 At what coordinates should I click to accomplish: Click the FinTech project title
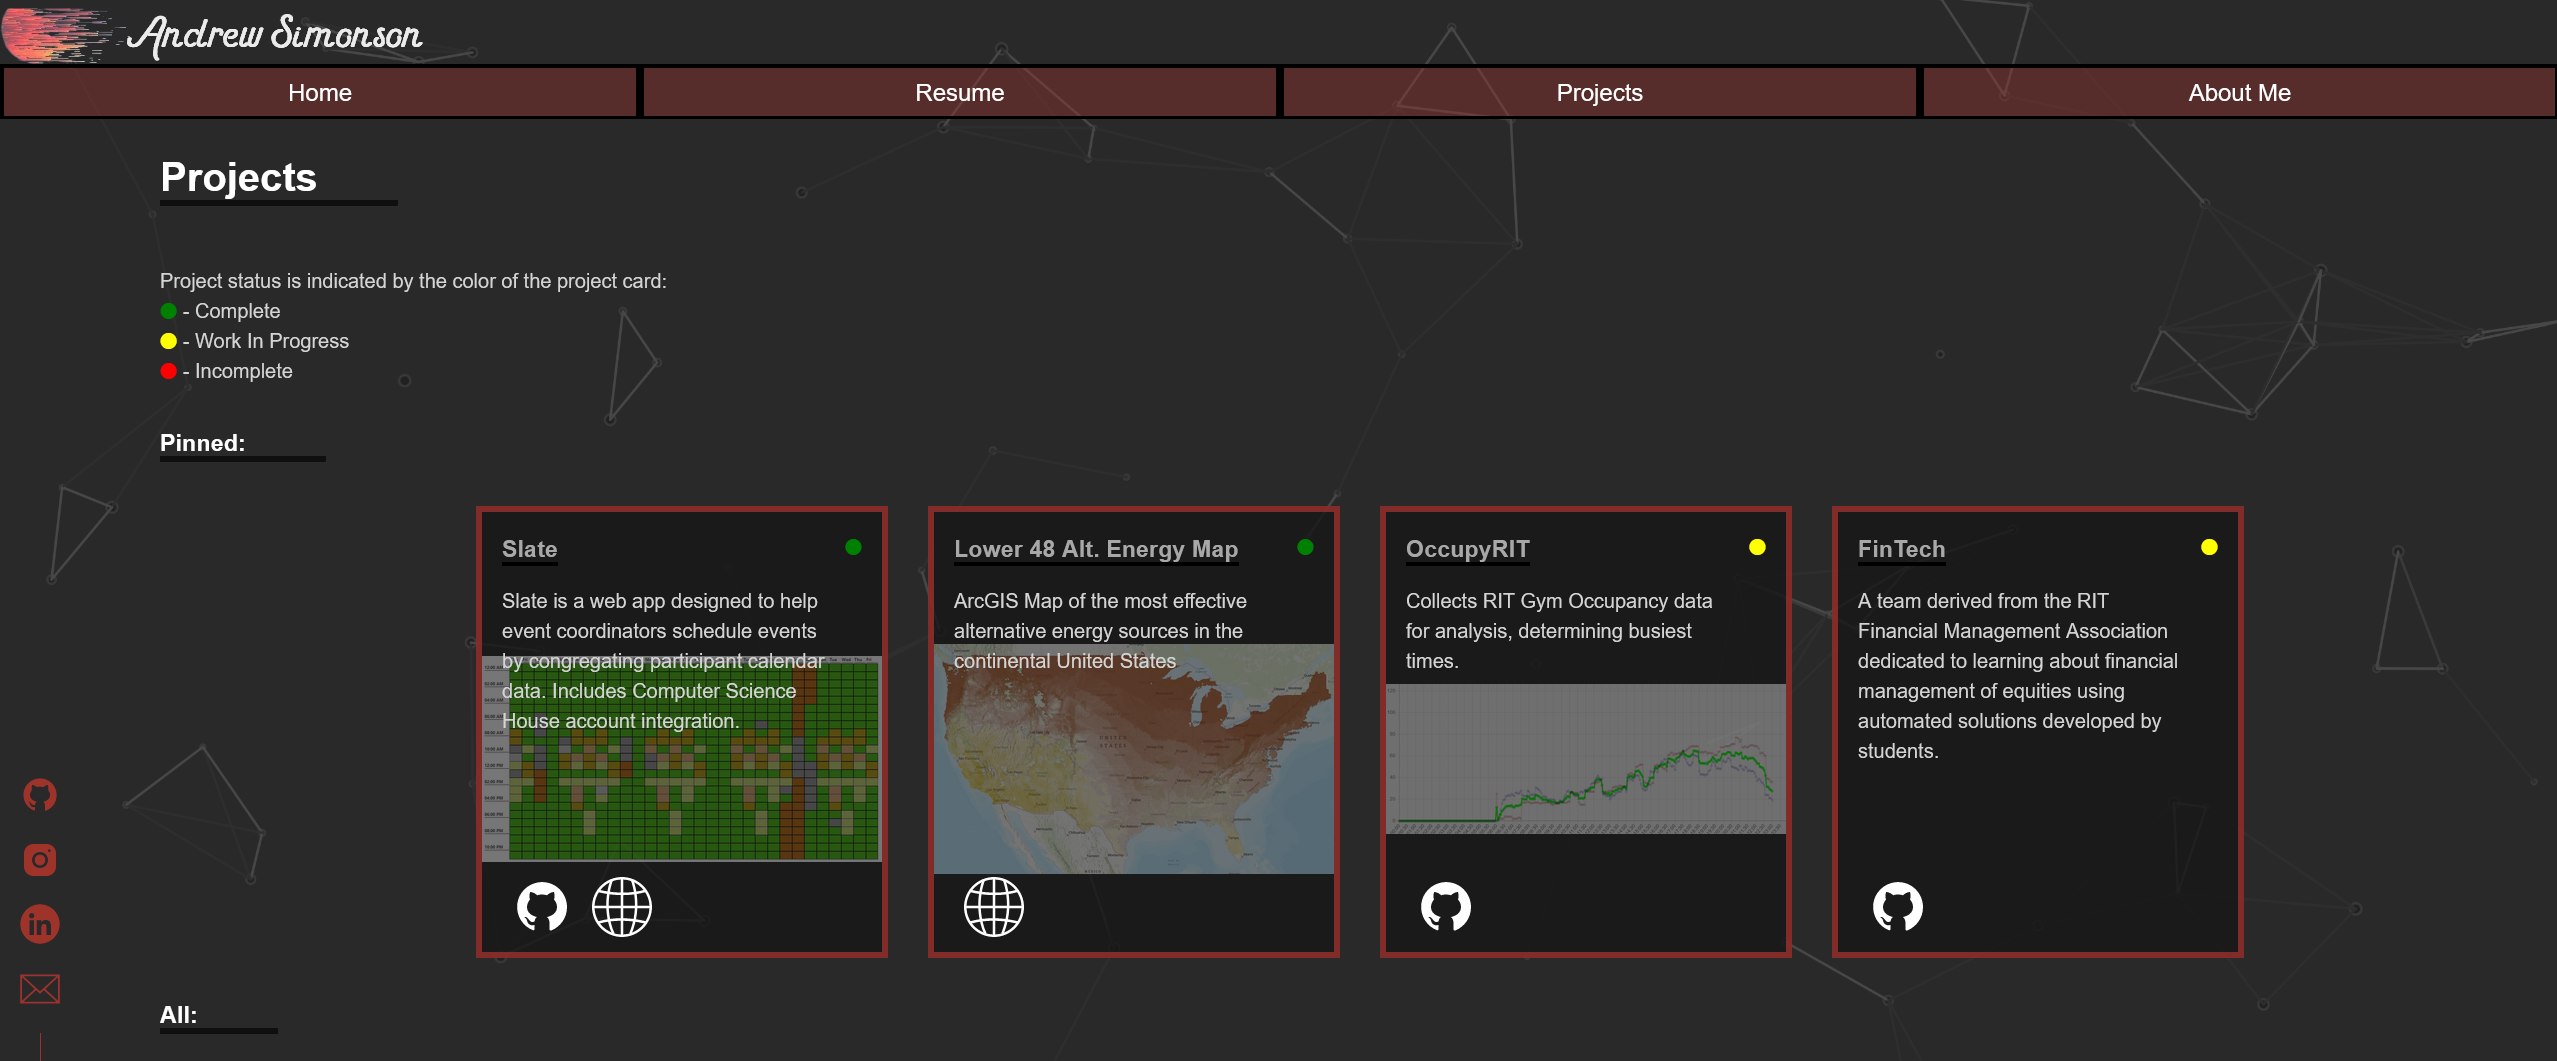pos(1901,549)
